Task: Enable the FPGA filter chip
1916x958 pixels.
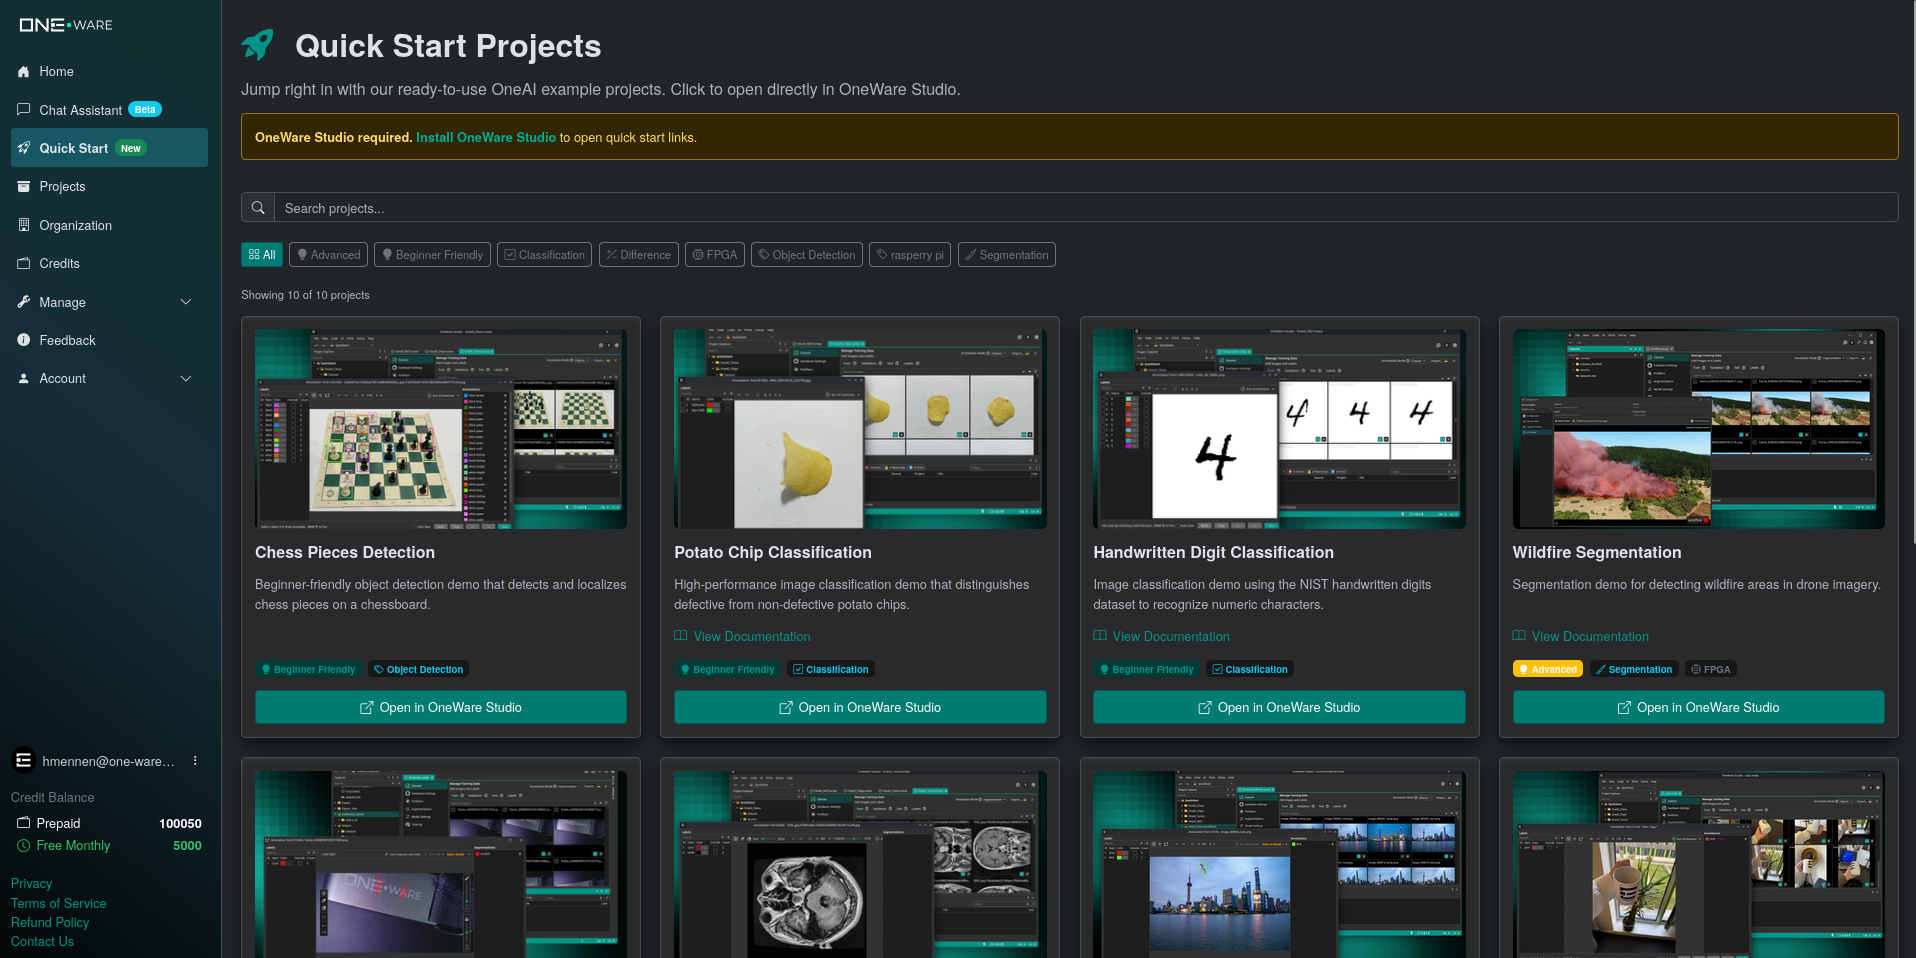Action: tap(714, 255)
